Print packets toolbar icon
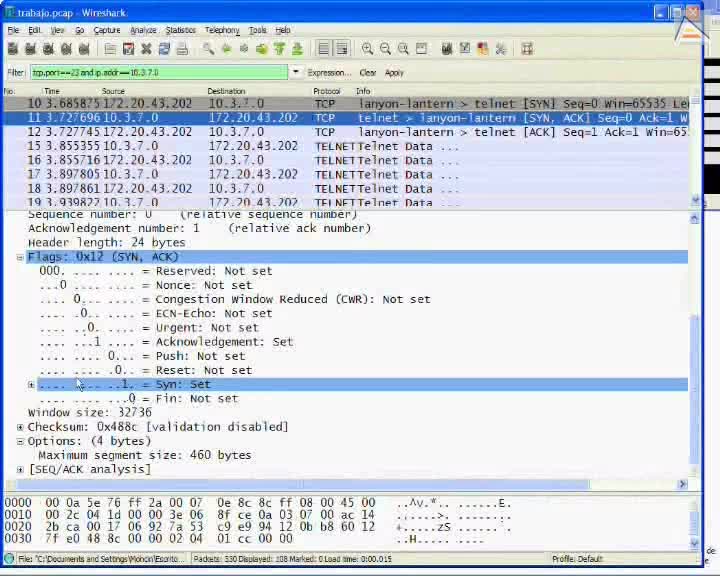Screen dimensions: 720x576 [182, 49]
